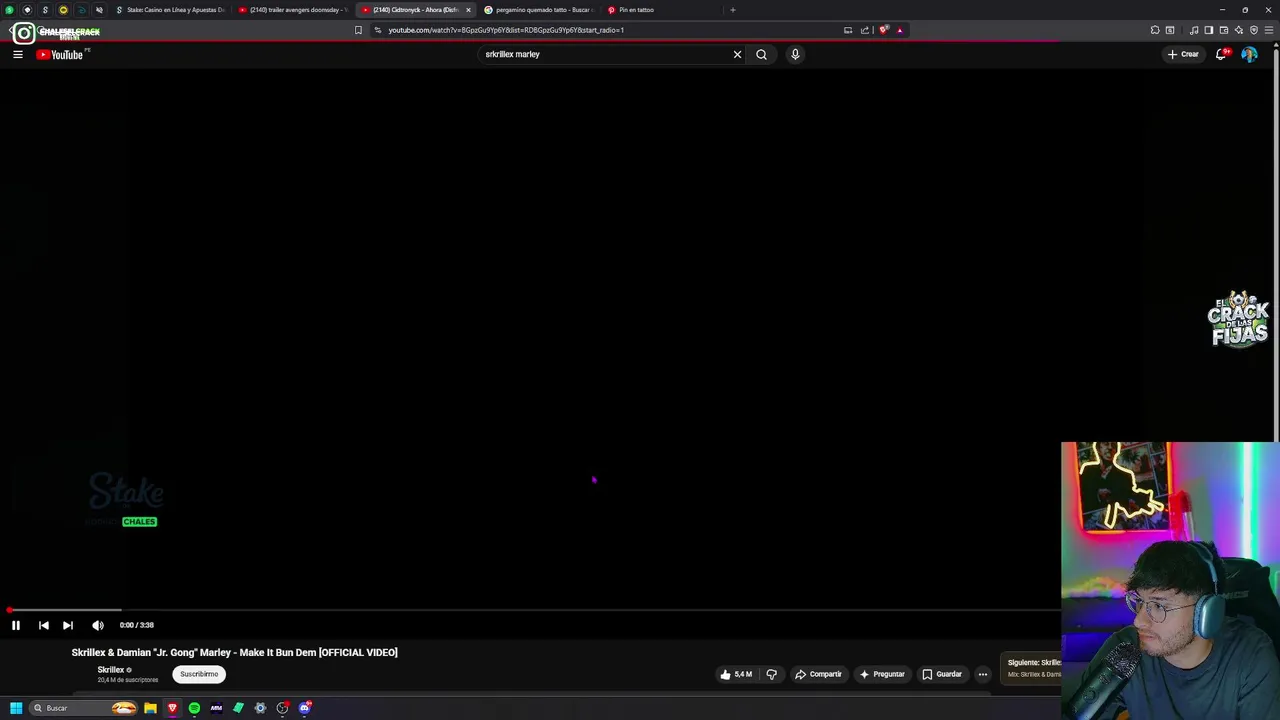Open a new browser tab
Image resolution: width=1280 pixels, height=720 pixels.
pos(733,10)
